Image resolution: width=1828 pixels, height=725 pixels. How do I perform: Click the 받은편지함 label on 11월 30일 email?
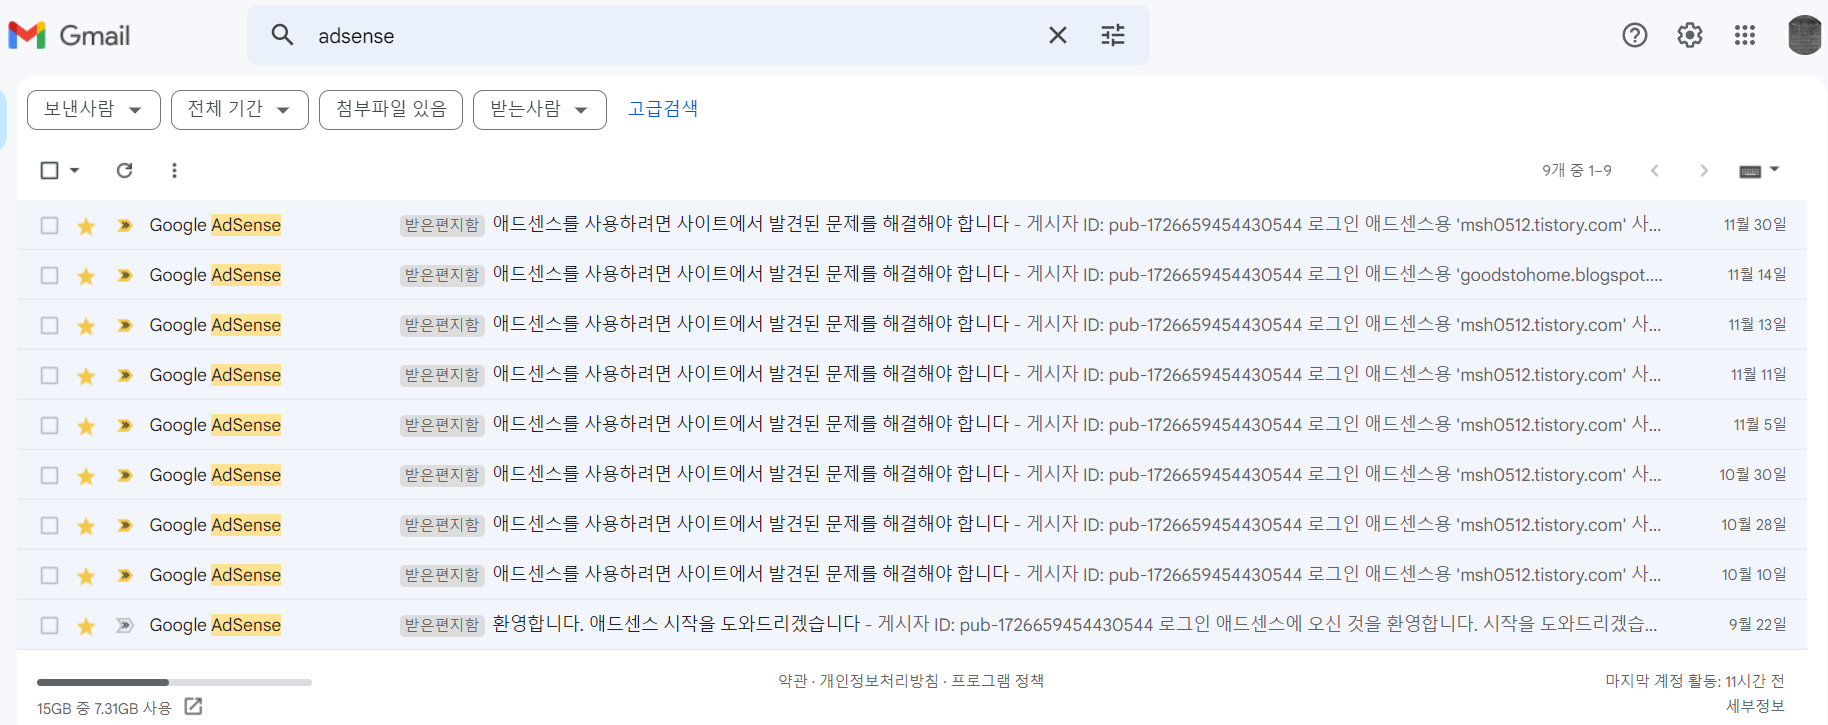tap(442, 225)
